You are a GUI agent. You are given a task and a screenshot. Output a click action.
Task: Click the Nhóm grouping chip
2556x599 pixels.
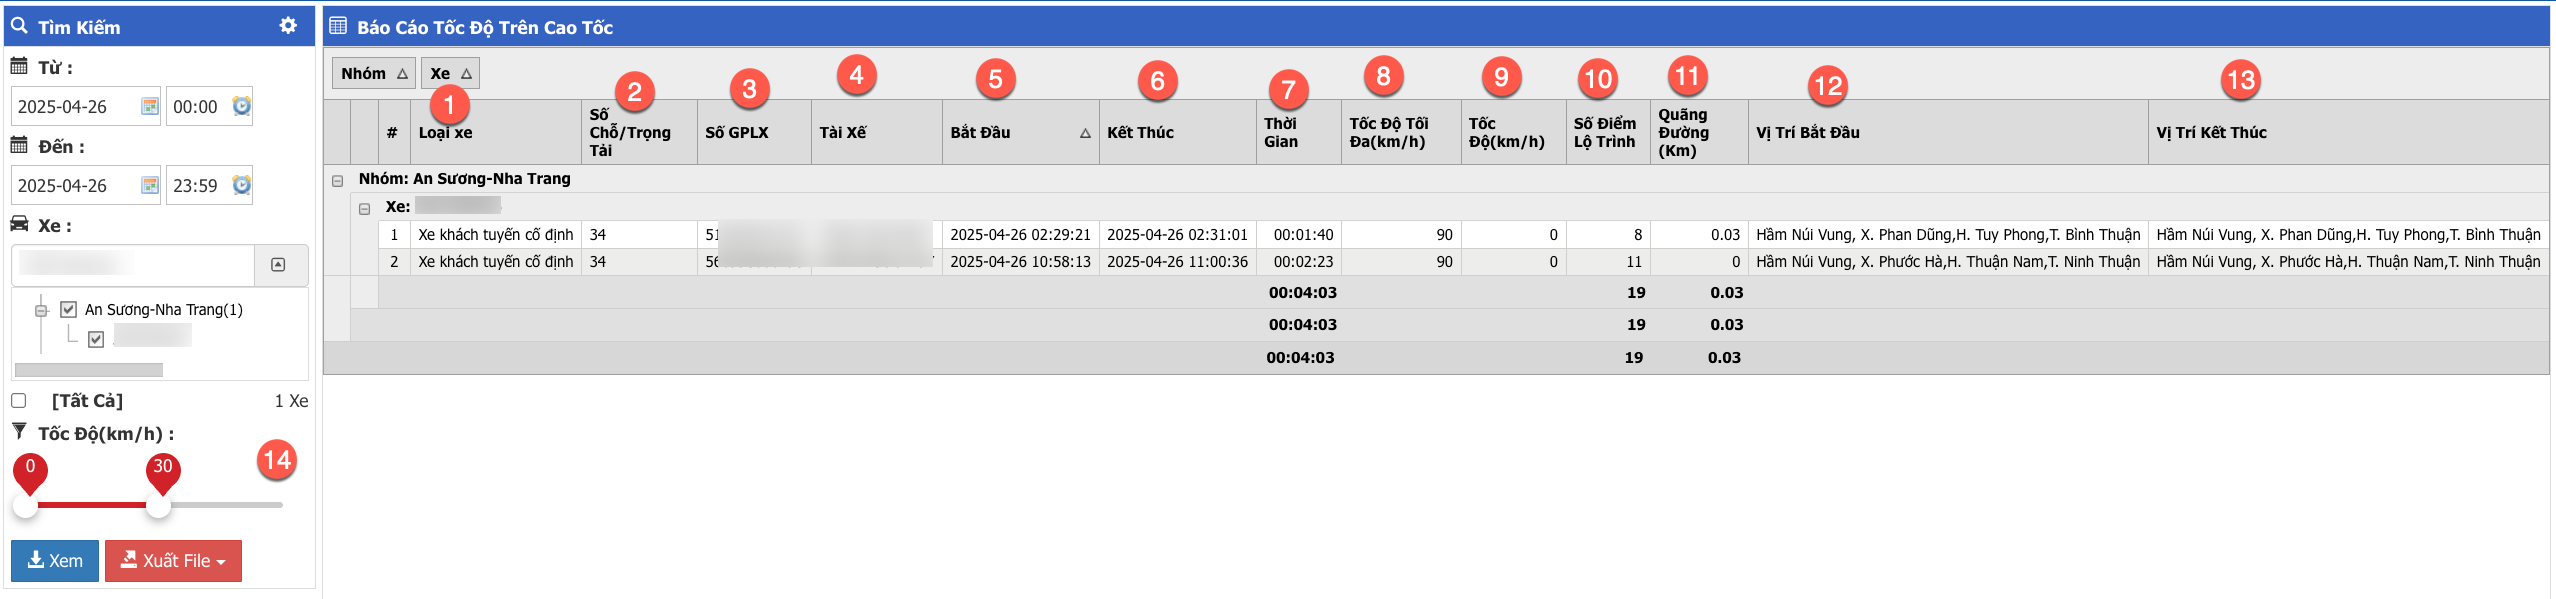point(373,74)
